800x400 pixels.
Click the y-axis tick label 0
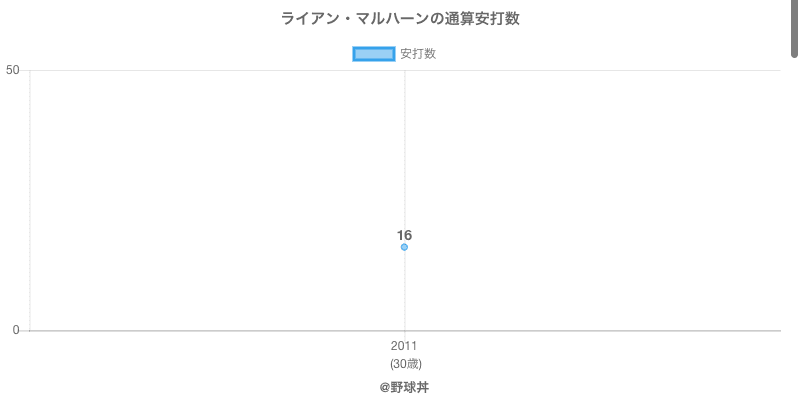pyautogui.click(x=16, y=330)
